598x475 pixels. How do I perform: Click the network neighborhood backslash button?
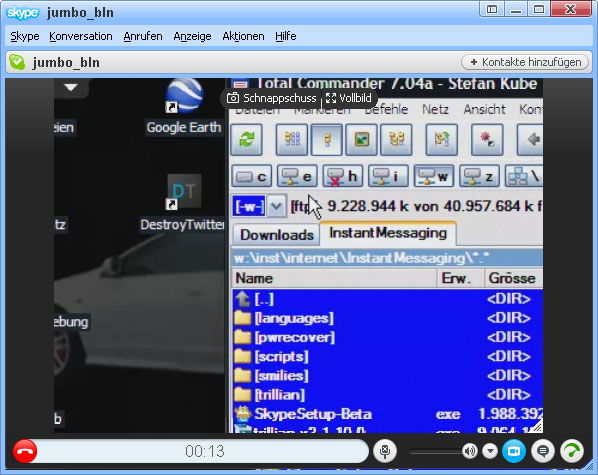524,176
